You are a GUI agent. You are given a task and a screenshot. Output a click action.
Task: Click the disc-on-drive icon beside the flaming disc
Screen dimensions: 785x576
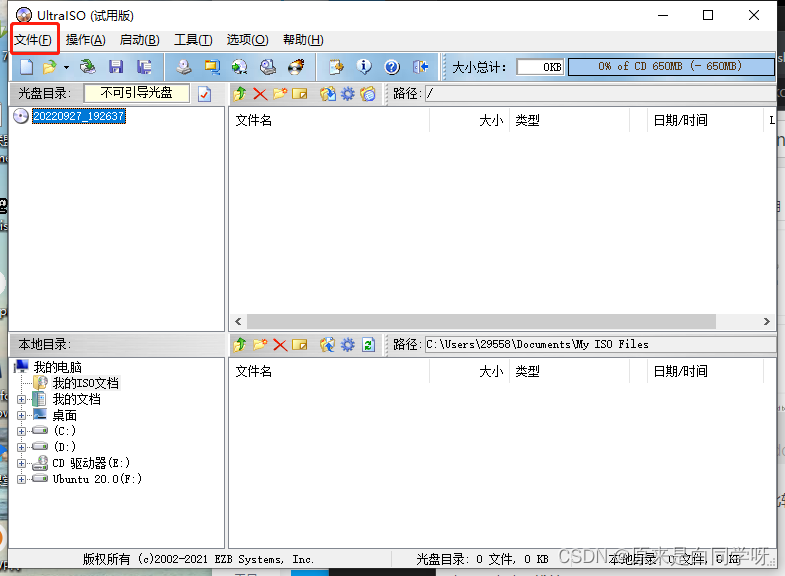point(268,67)
